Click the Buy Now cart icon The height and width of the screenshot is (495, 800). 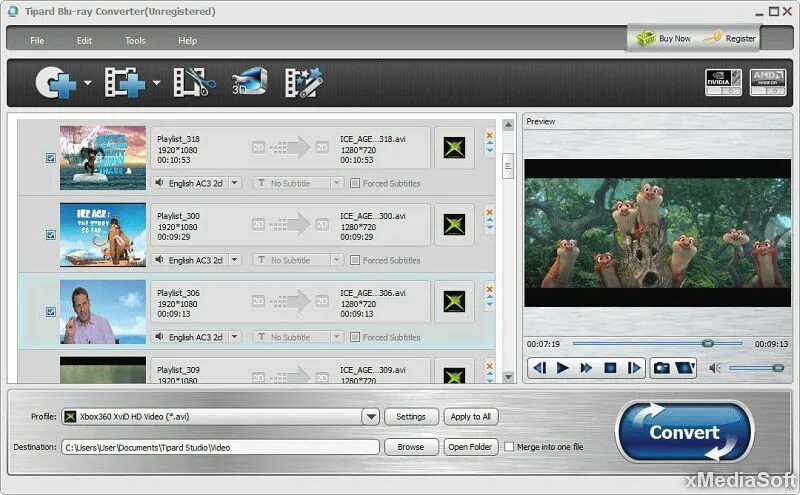click(645, 38)
